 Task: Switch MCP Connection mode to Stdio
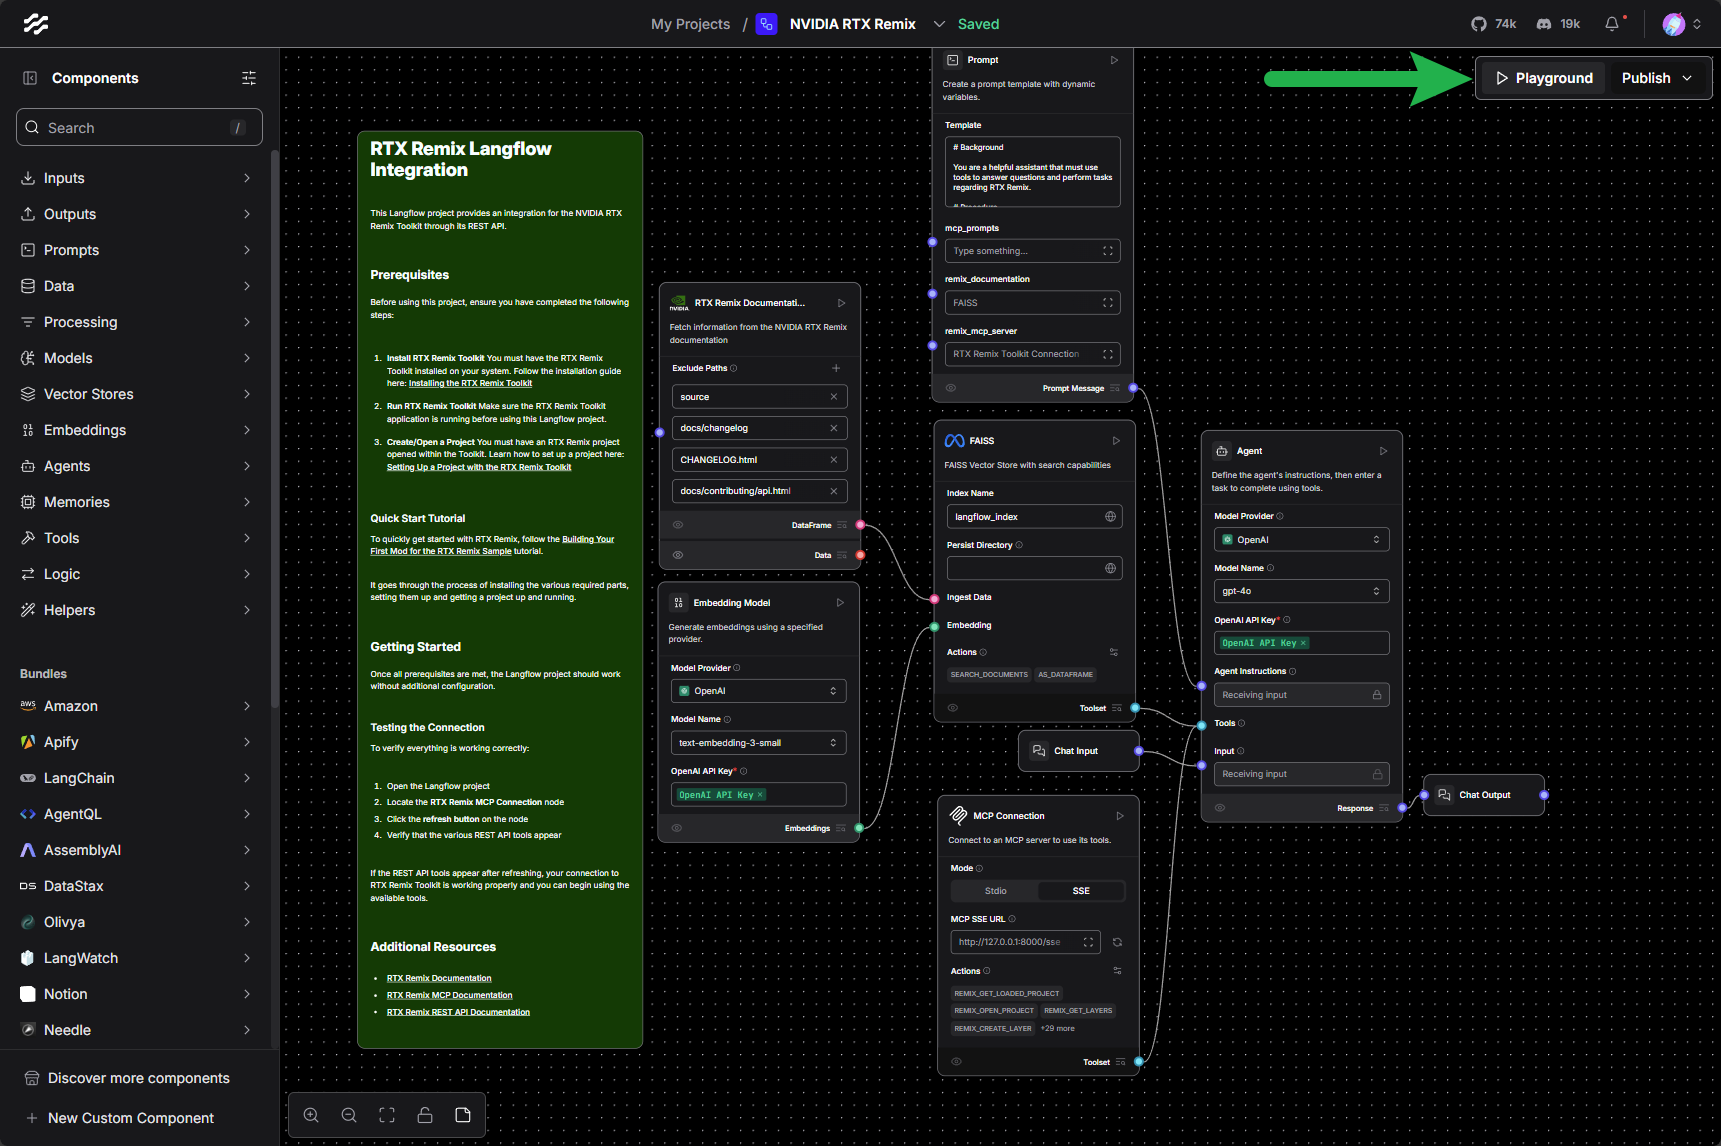point(995,891)
